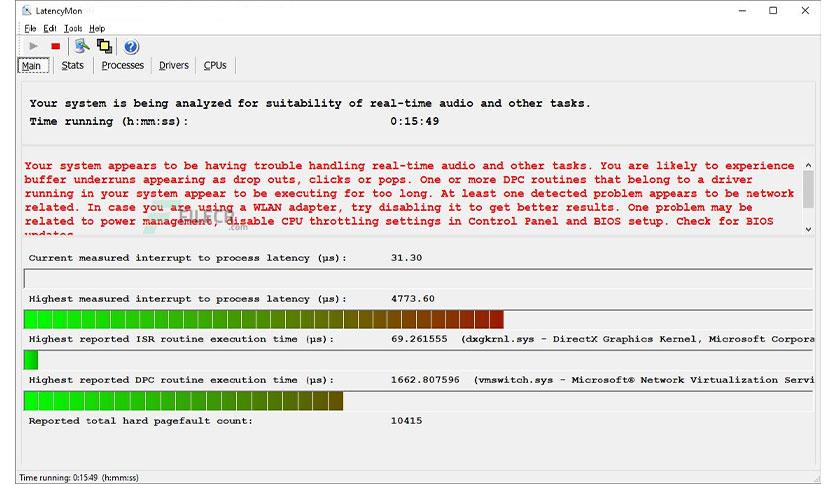Click the 'Time running (h:mm:ss):' label
This screenshot has height=484, width=836.
(x=109, y=122)
